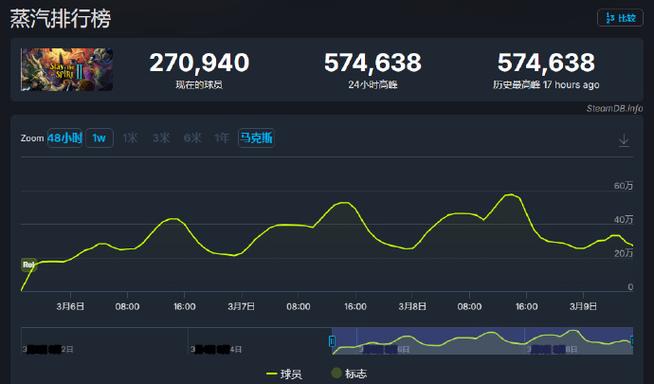Click the 3月7日 axis label

241,306
